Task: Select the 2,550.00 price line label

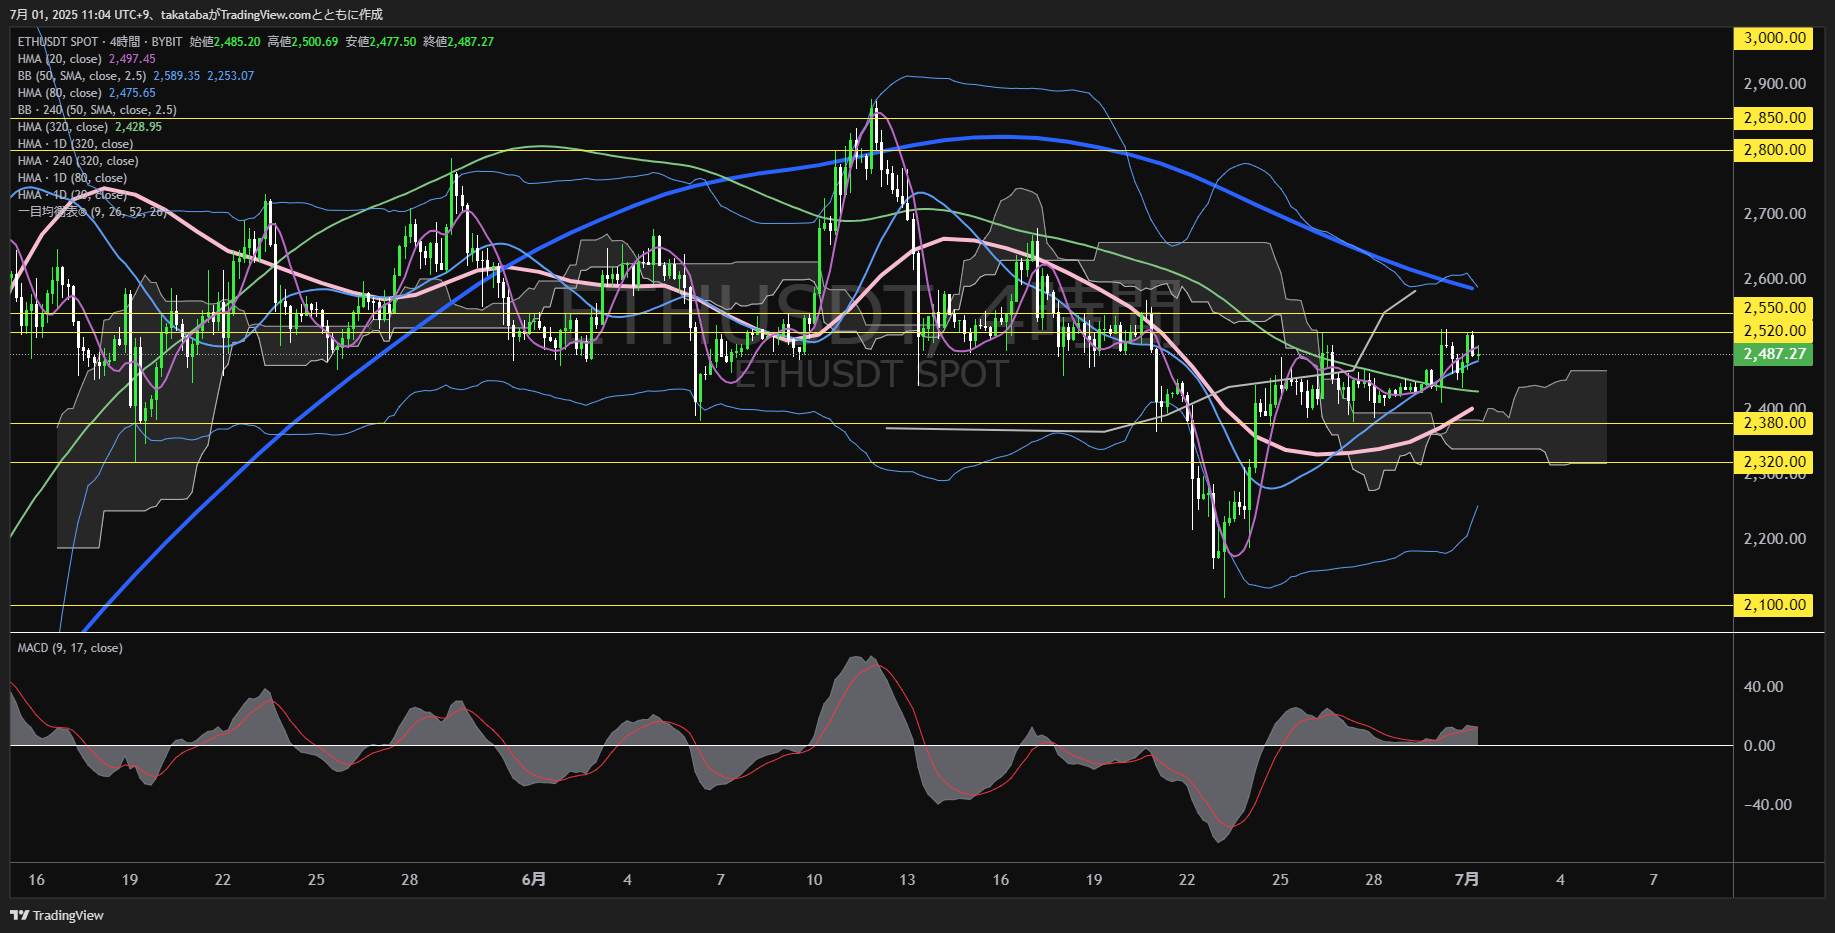Action: coord(1773,308)
